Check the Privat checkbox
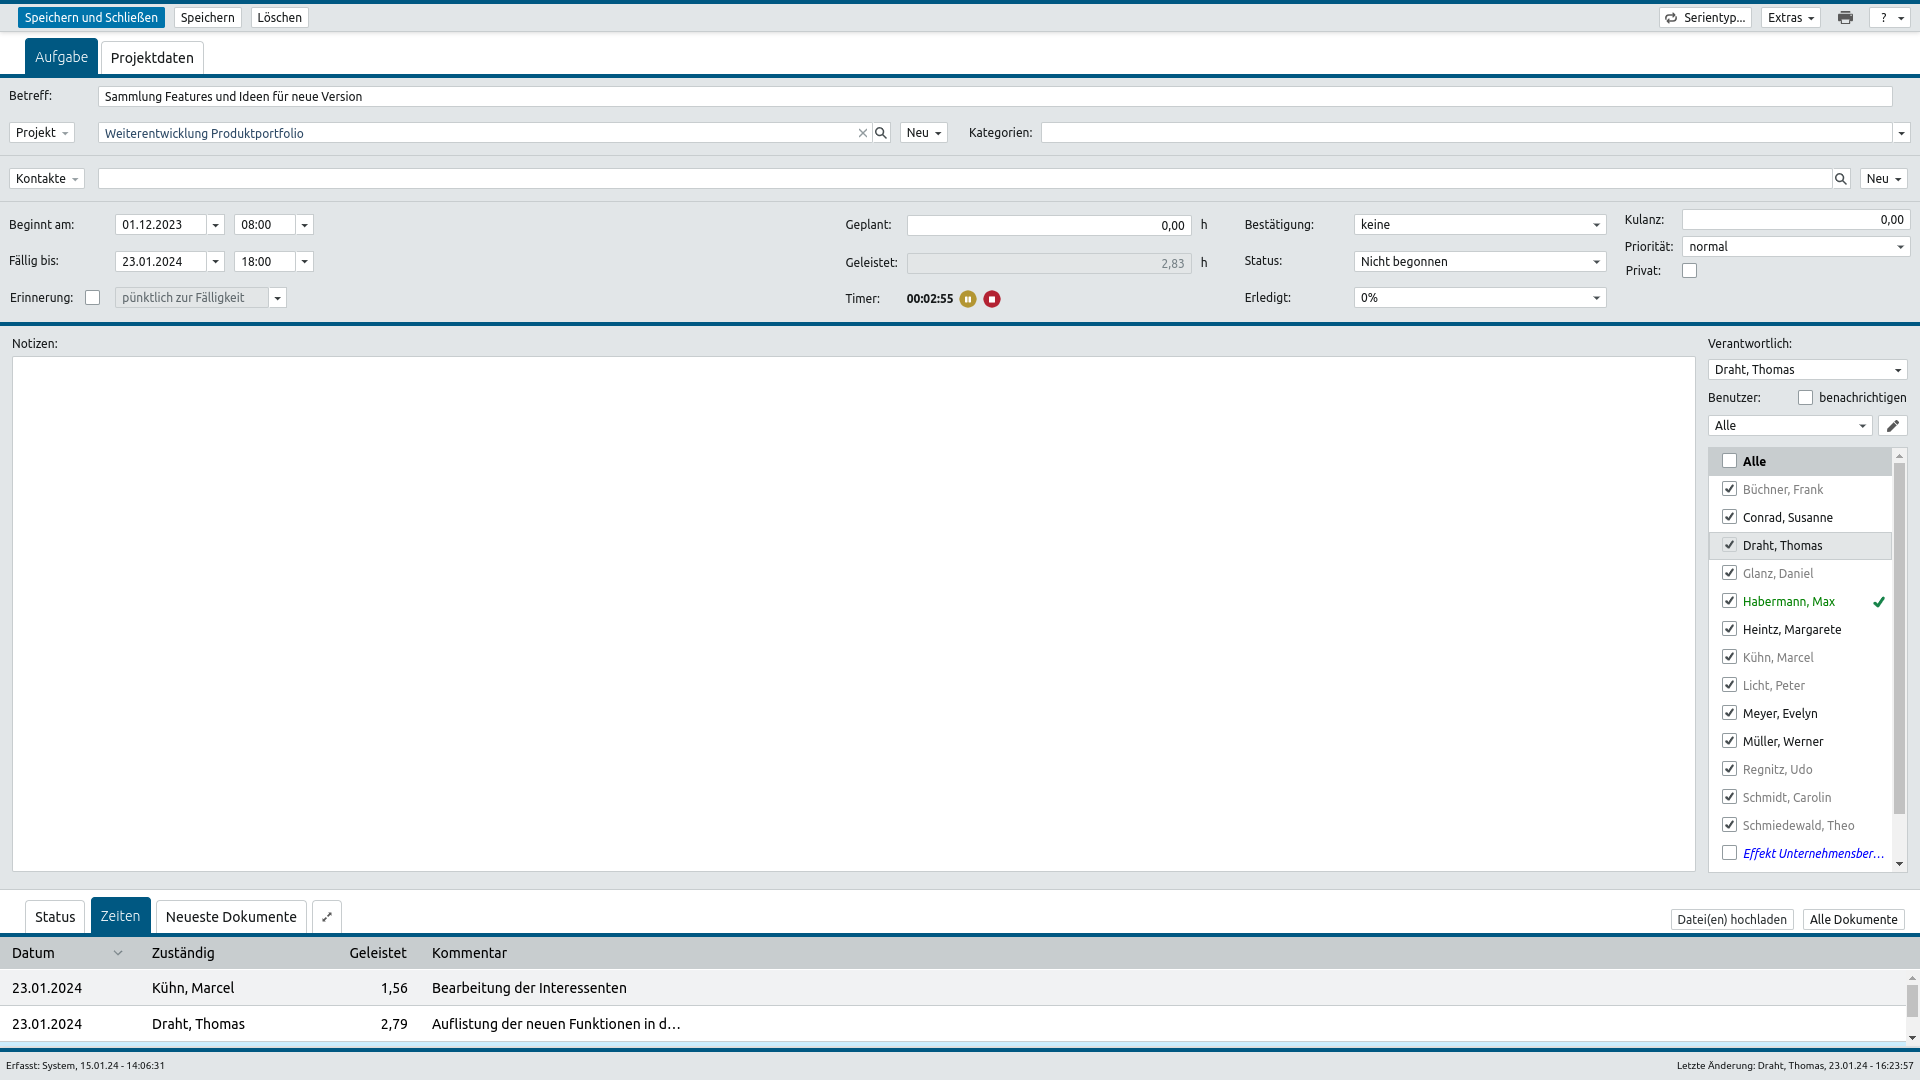The width and height of the screenshot is (1920, 1080). (1690, 271)
